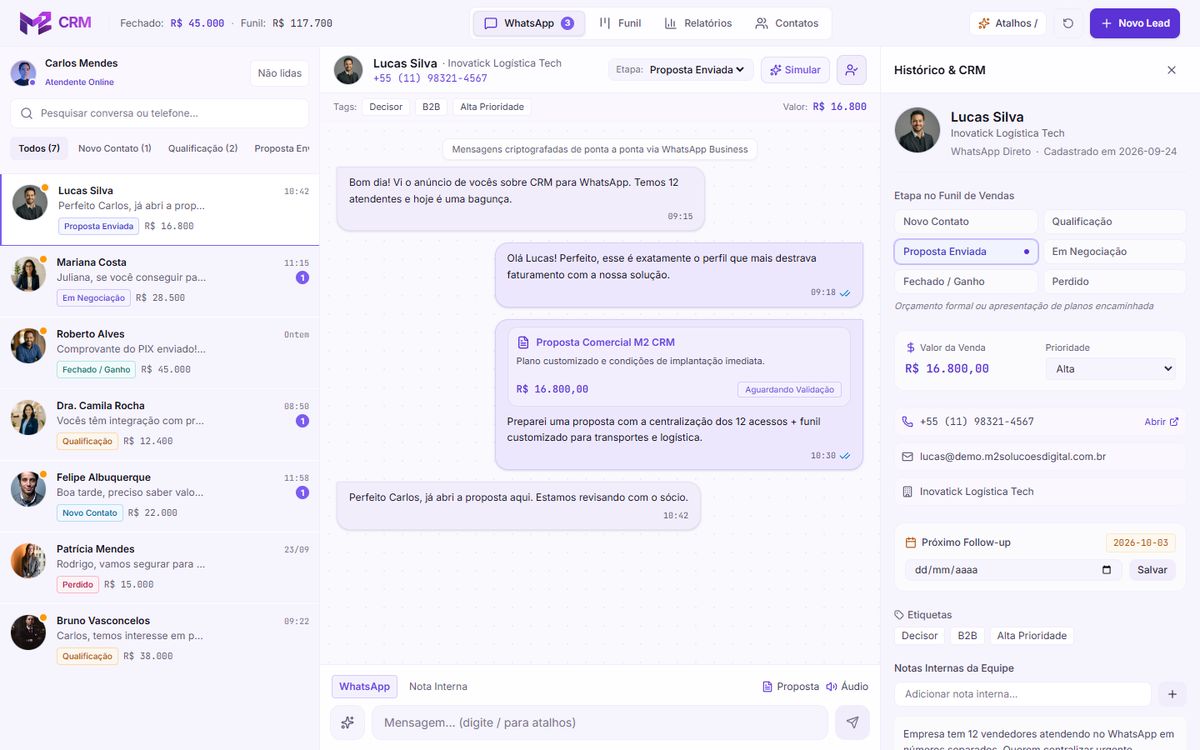Click the plus icon to add internal note
The height and width of the screenshot is (750, 1200).
pyautogui.click(x=1172, y=694)
